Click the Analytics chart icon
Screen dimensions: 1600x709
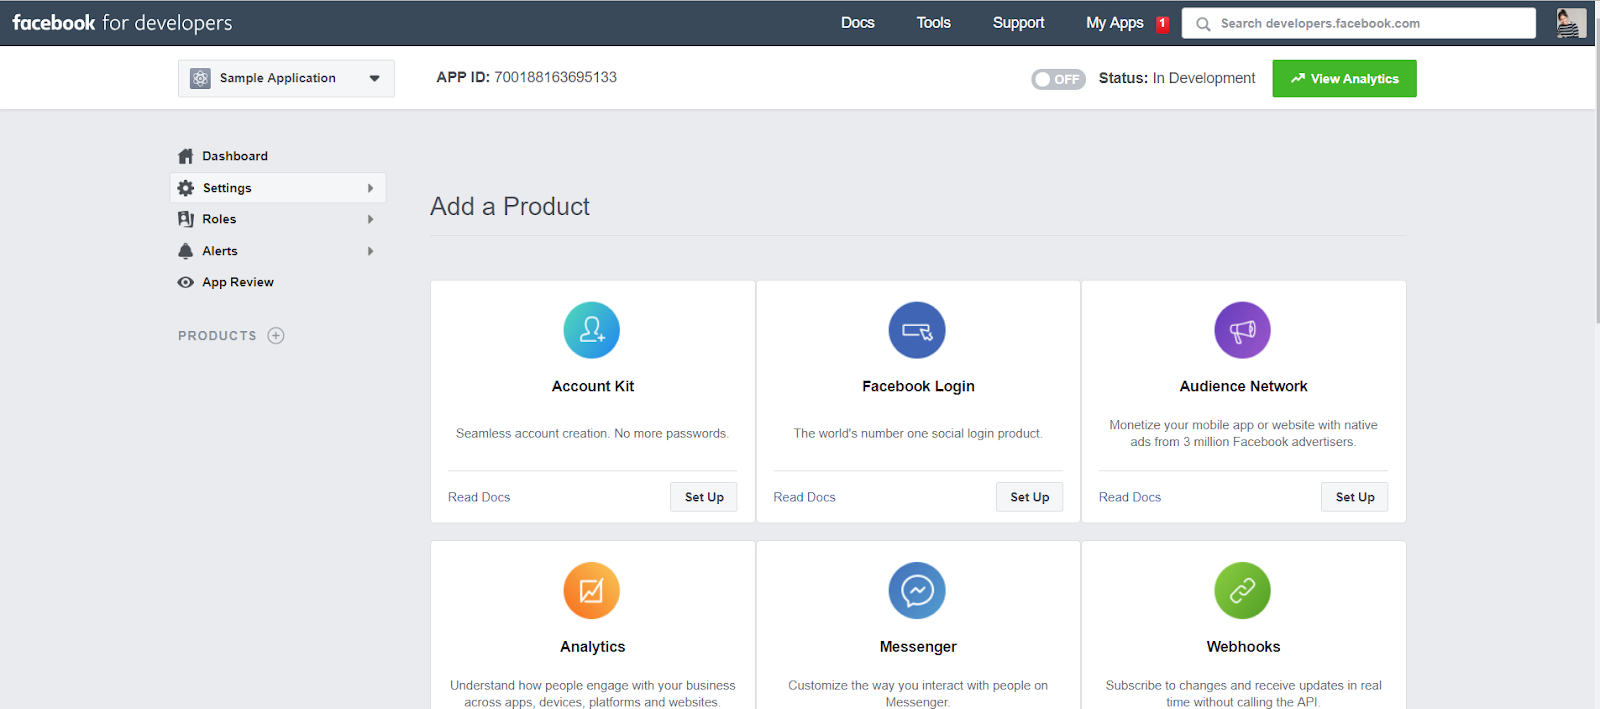tap(592, 591)
